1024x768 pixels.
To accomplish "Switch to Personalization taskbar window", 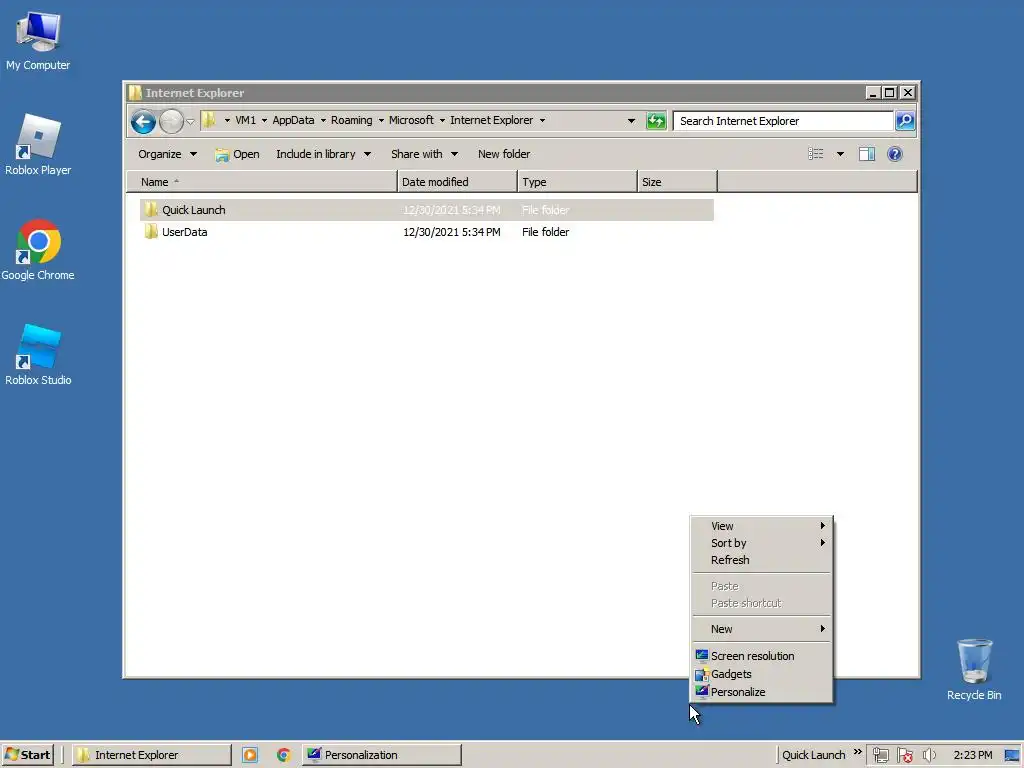I will pyautogui.click(x=381, y=755).
